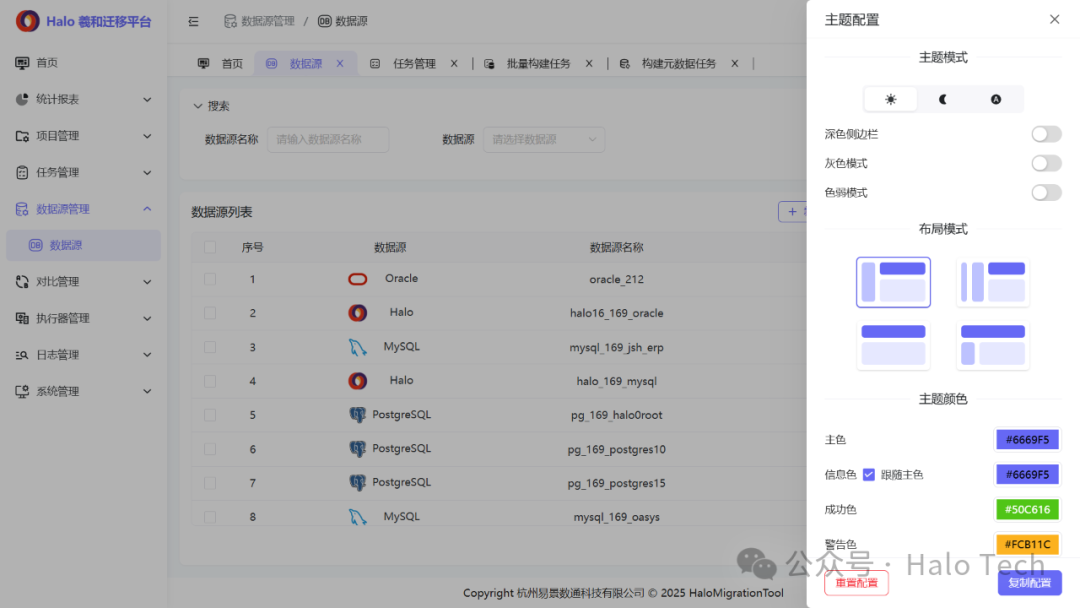Screen dimensions: 1080x608
Task: Click the PostgreSQL elephant icon in the pg_169_halo0root row
Action: (357, 415)
